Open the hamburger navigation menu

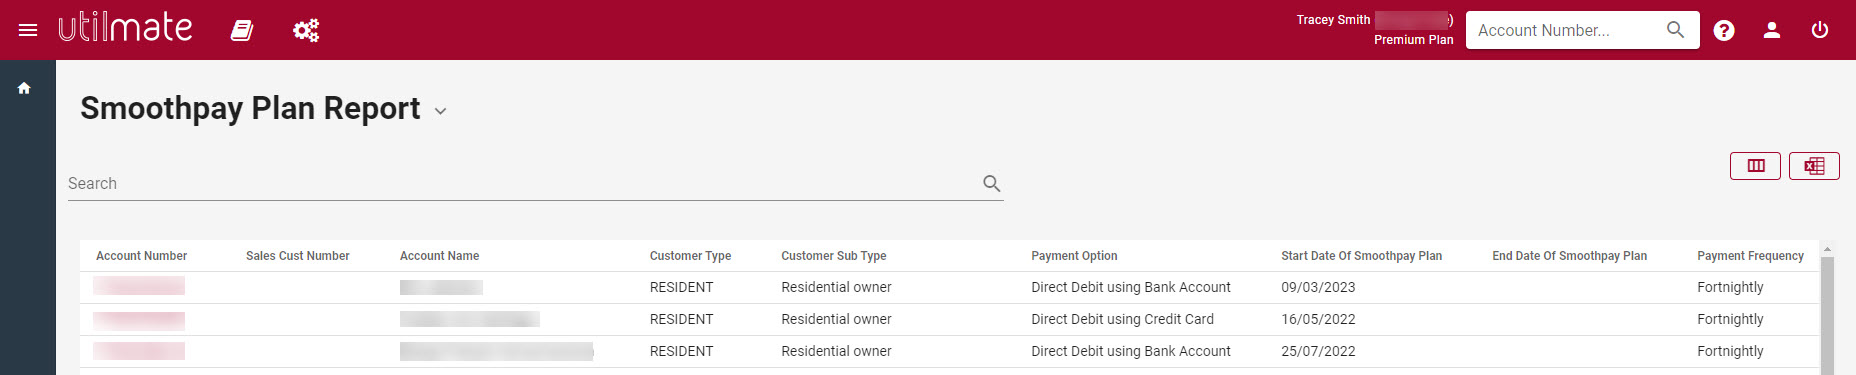28,30
